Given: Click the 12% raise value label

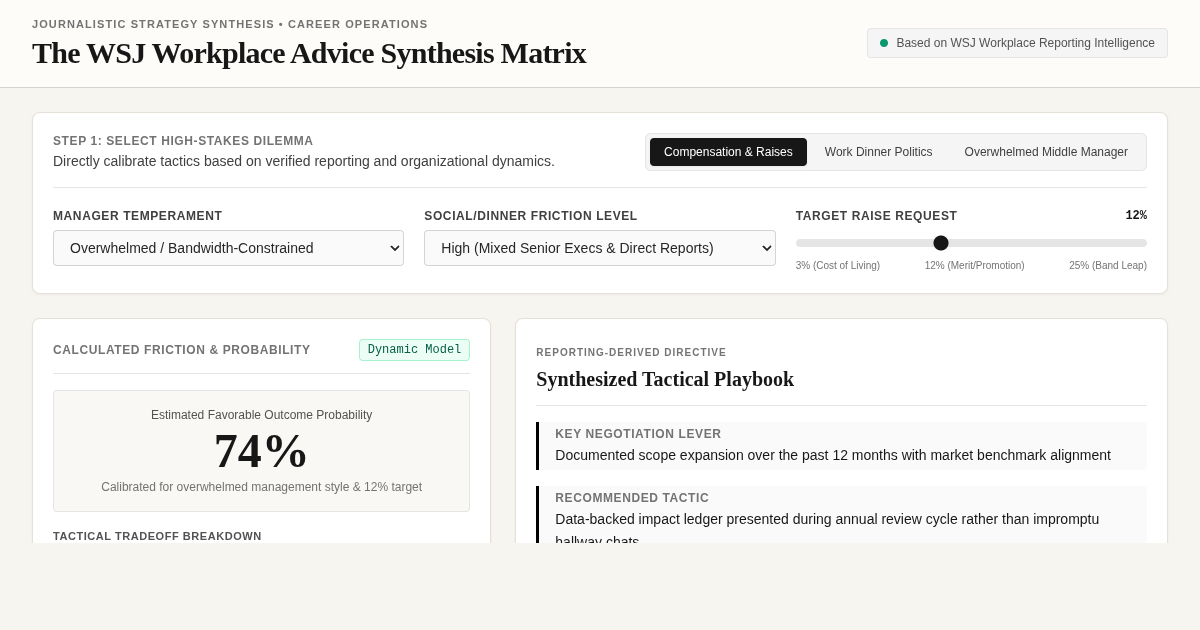Looking at the screenshot, I should pos(1136,216).
